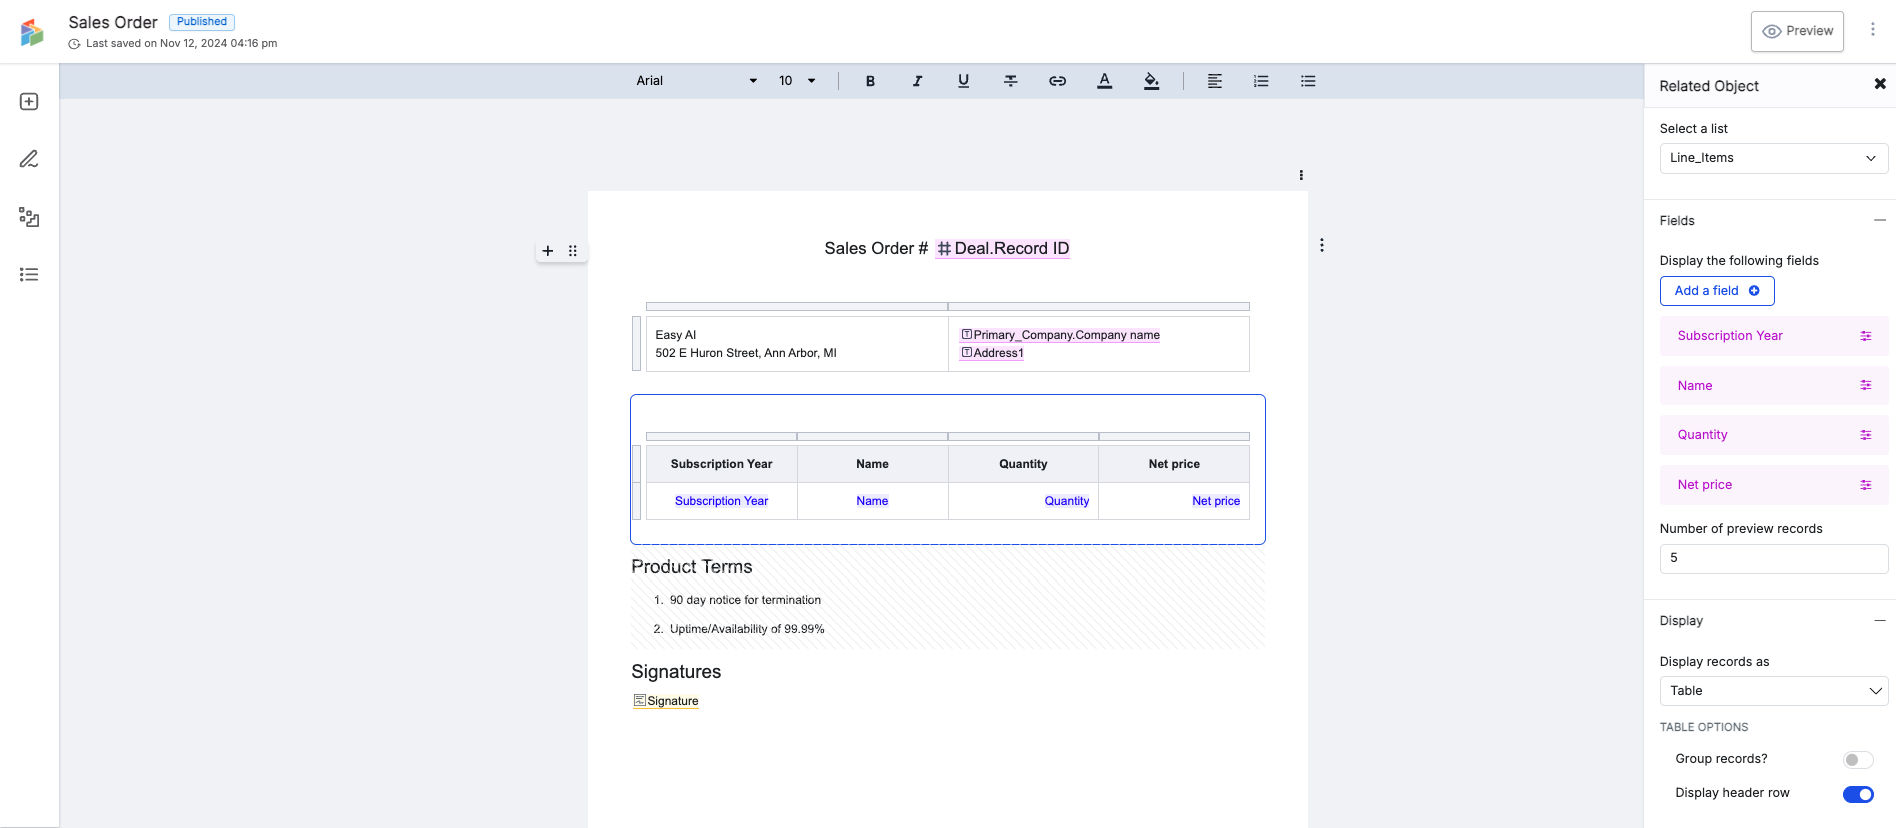This screenshot has width=1896, height=828.
Task: Turn off Display header row
Action: [x=1857, y=794]
